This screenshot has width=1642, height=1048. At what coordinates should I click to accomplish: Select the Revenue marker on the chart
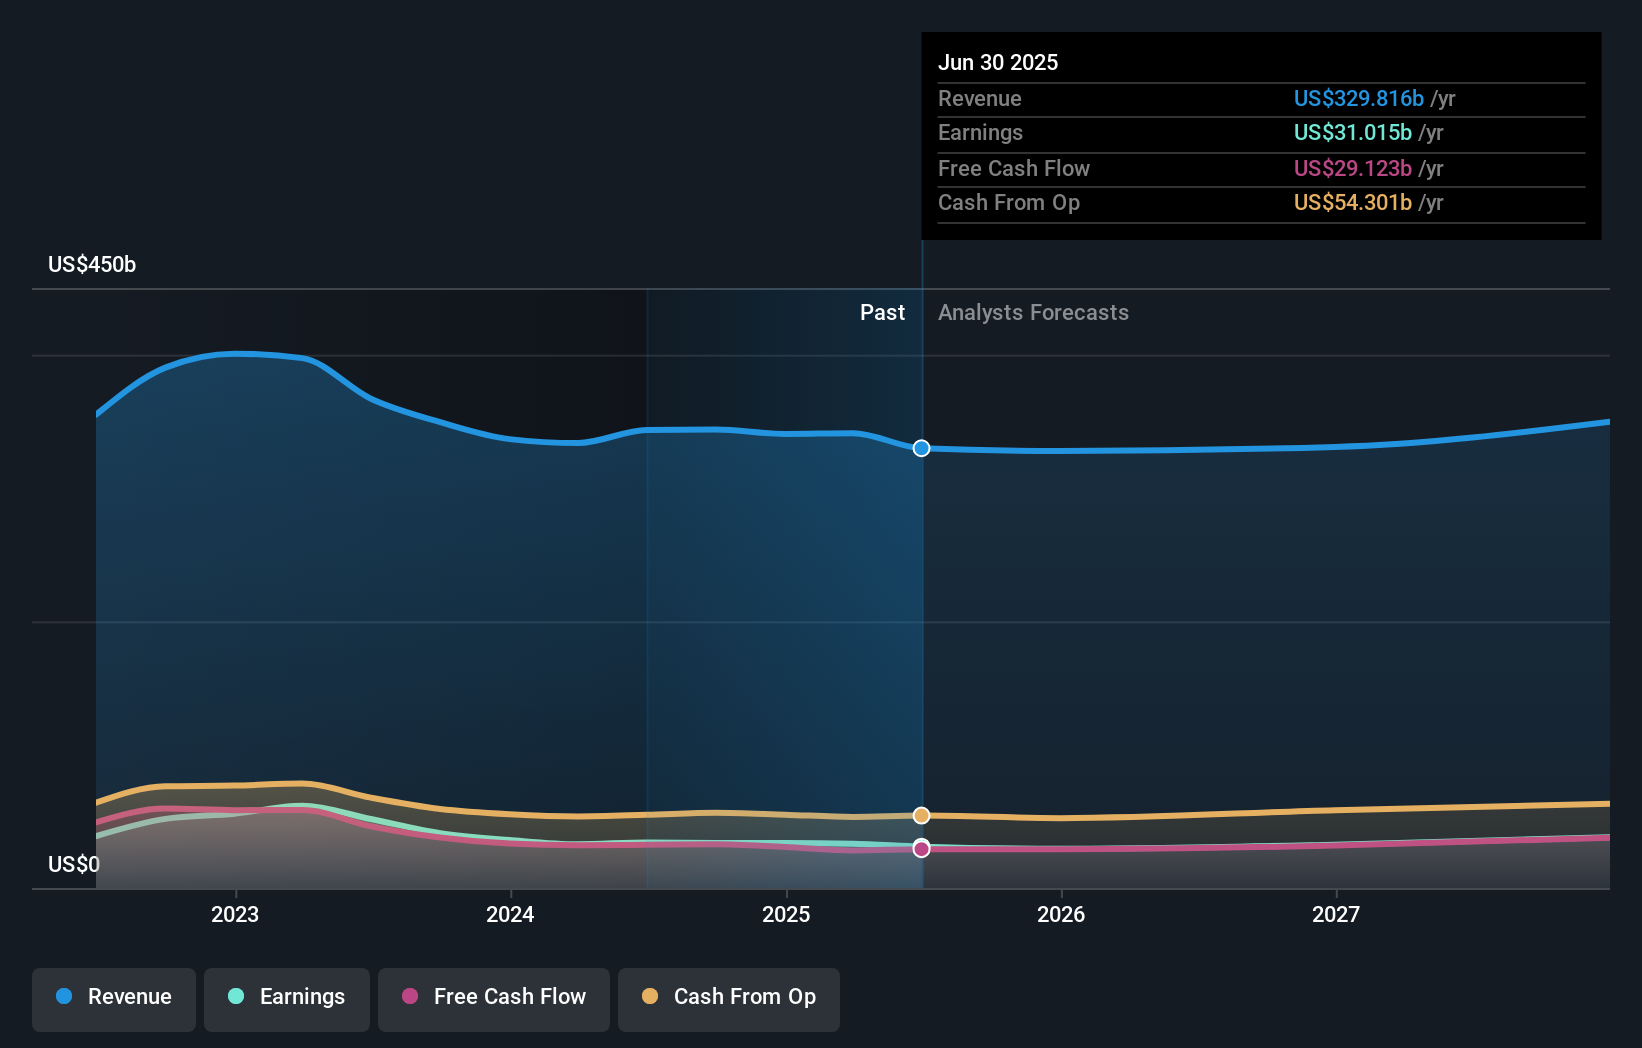(921, 448)
